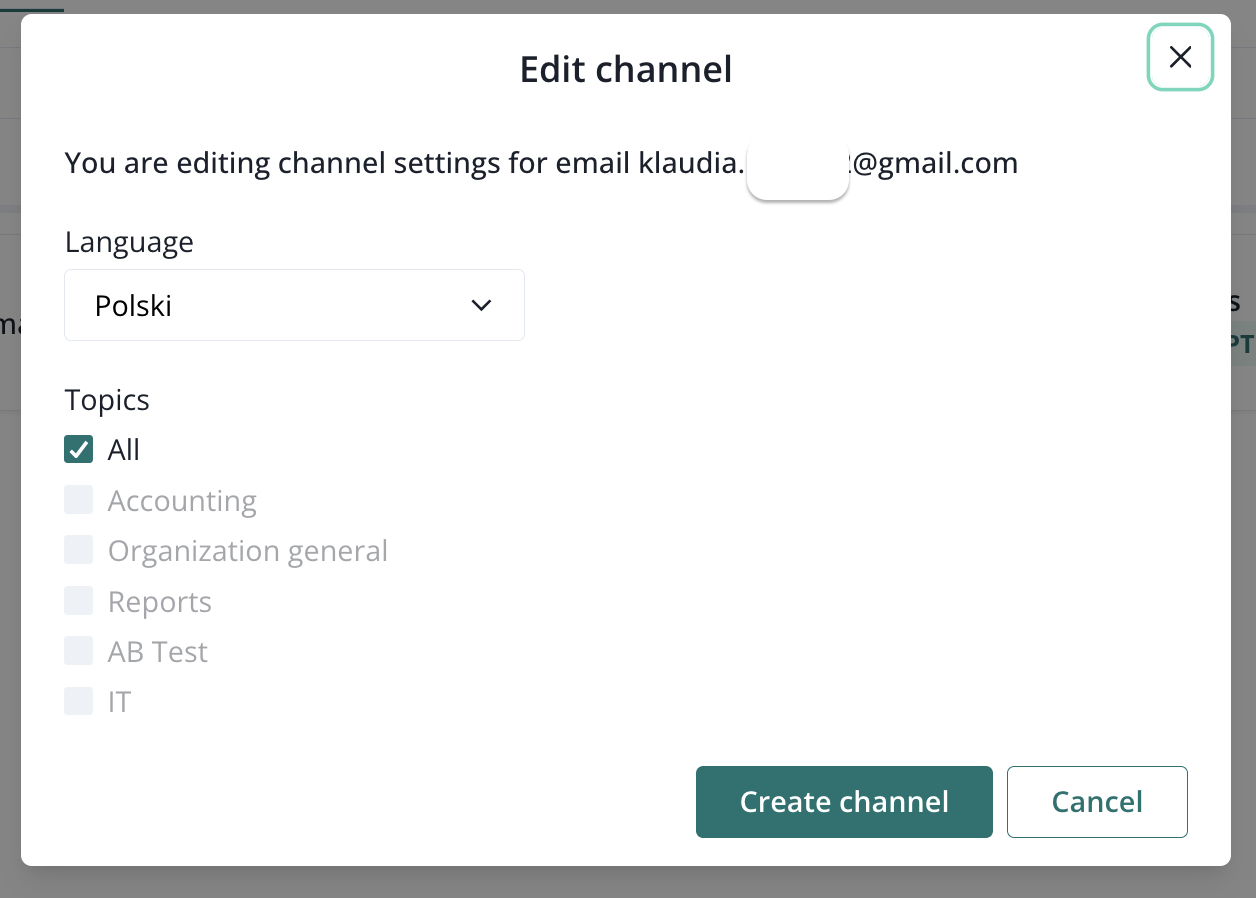Check the Reports topic checkbox
Viewport: 1256px width, 898px height.
pyautogui.click(x=79, y=601)
